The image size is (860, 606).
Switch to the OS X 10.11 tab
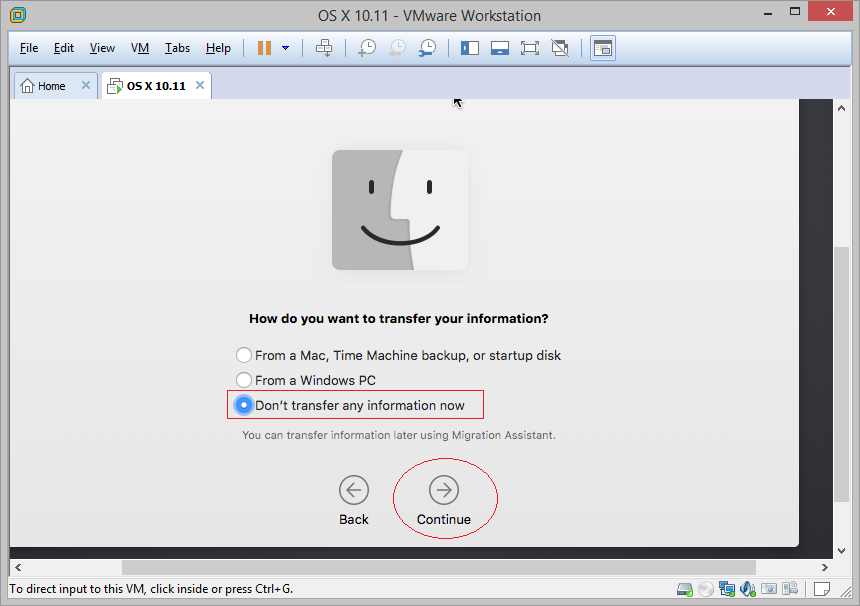point(156,86)
